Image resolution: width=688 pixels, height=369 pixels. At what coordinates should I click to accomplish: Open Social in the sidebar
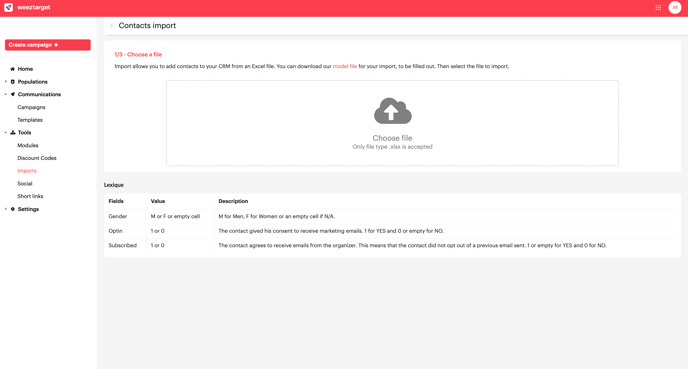25,183
